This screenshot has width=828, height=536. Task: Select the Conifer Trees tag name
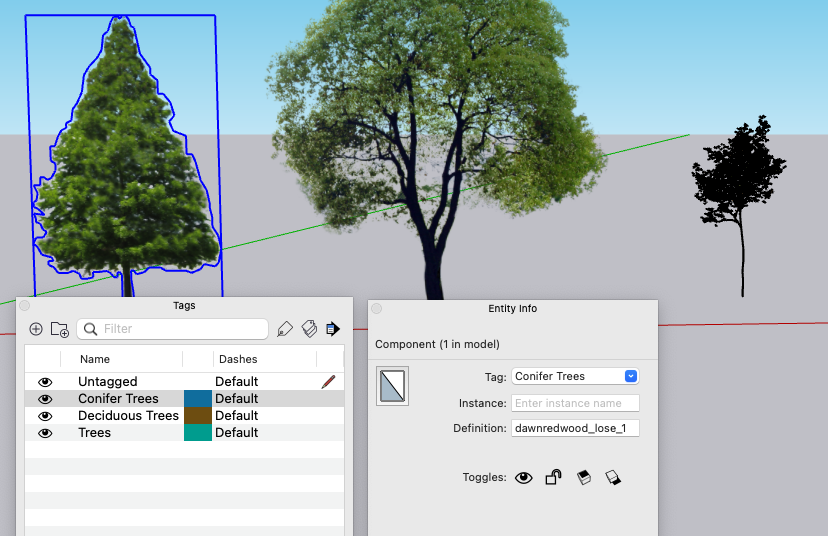click(118, 398)
